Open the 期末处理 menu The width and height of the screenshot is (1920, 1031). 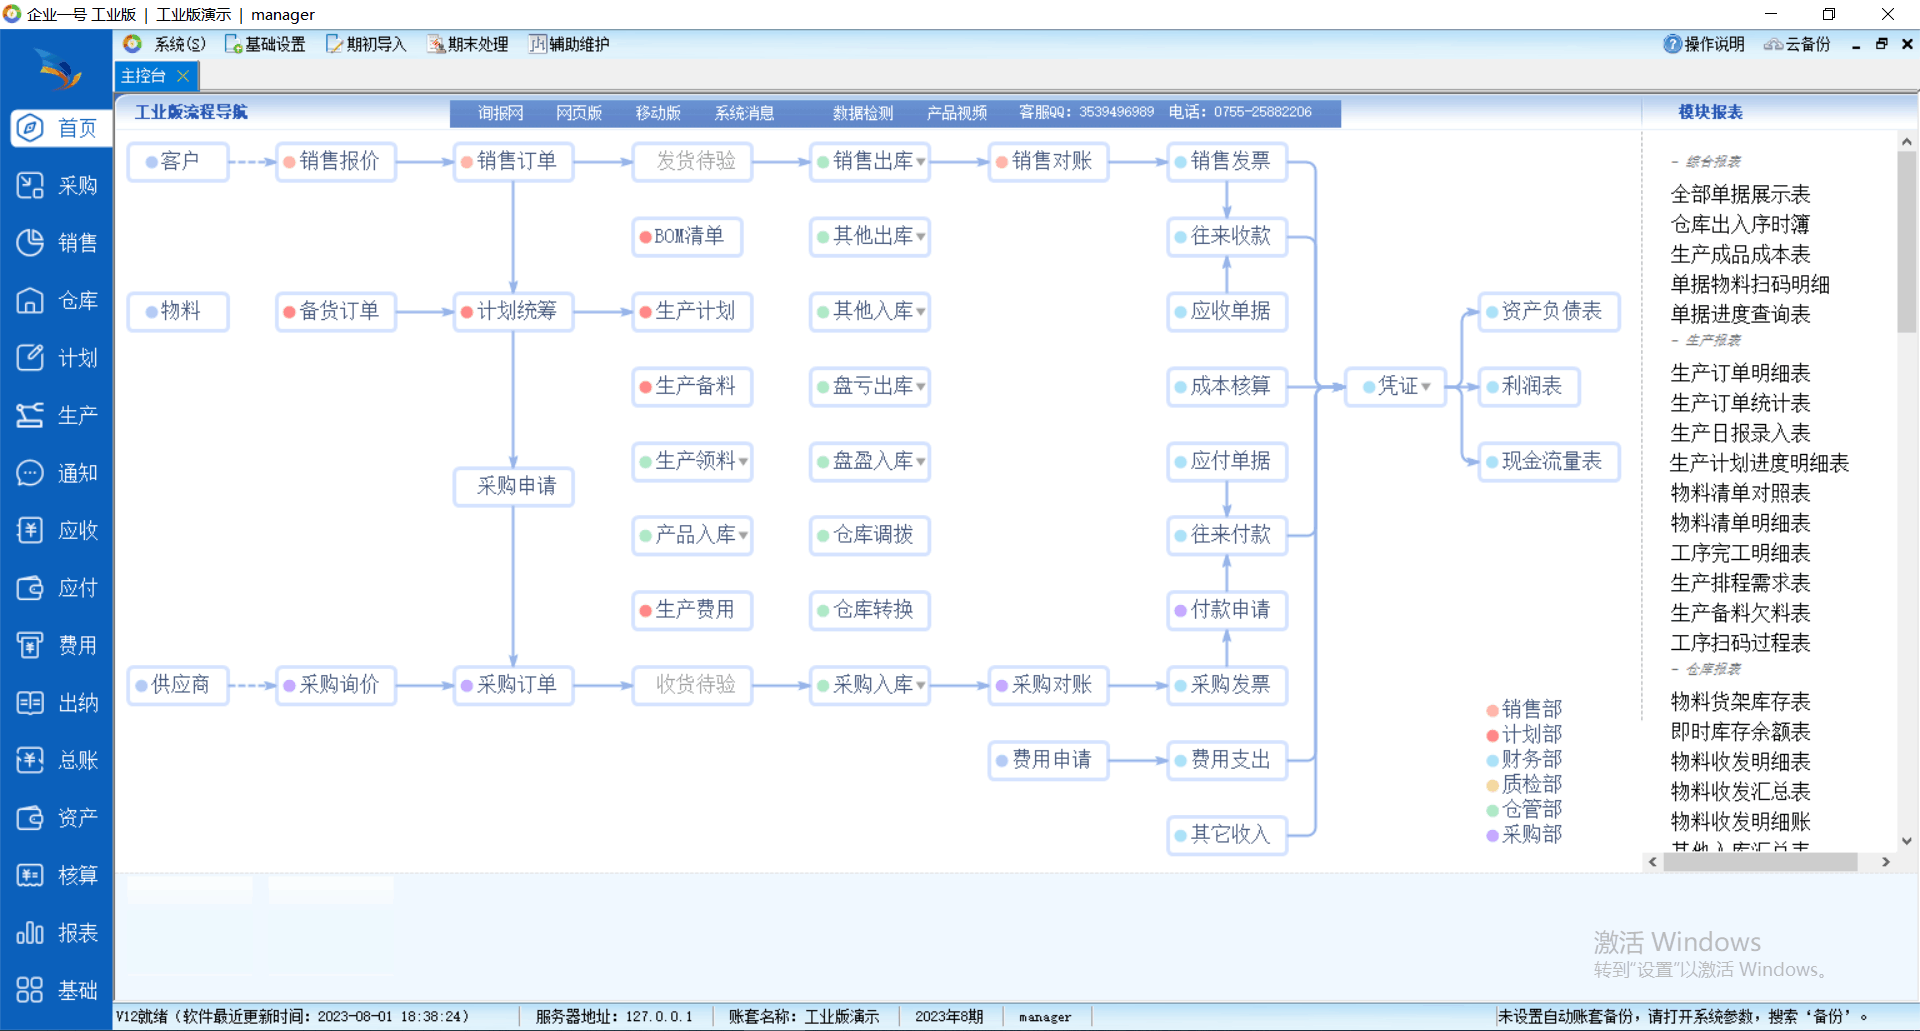click(468, 44)
